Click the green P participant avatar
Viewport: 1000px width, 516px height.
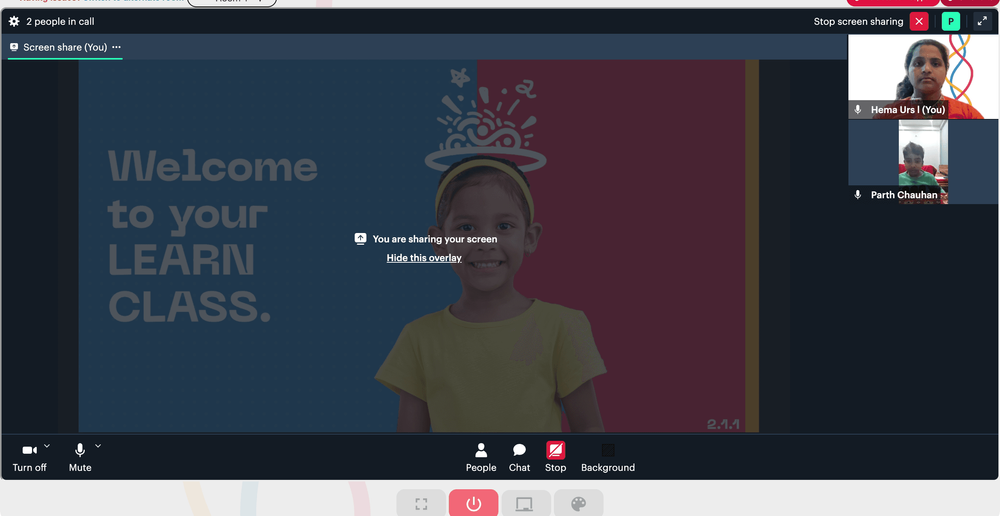951,21
